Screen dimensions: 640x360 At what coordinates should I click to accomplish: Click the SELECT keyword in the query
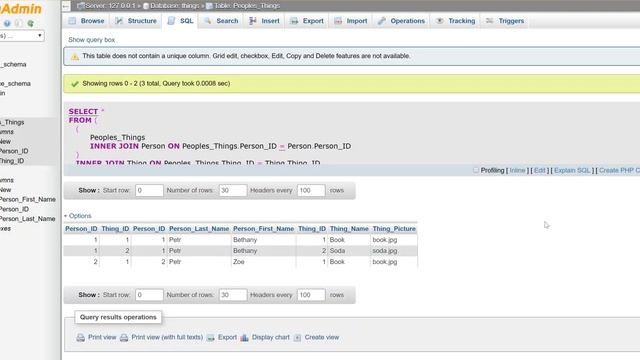click(83, 111)
